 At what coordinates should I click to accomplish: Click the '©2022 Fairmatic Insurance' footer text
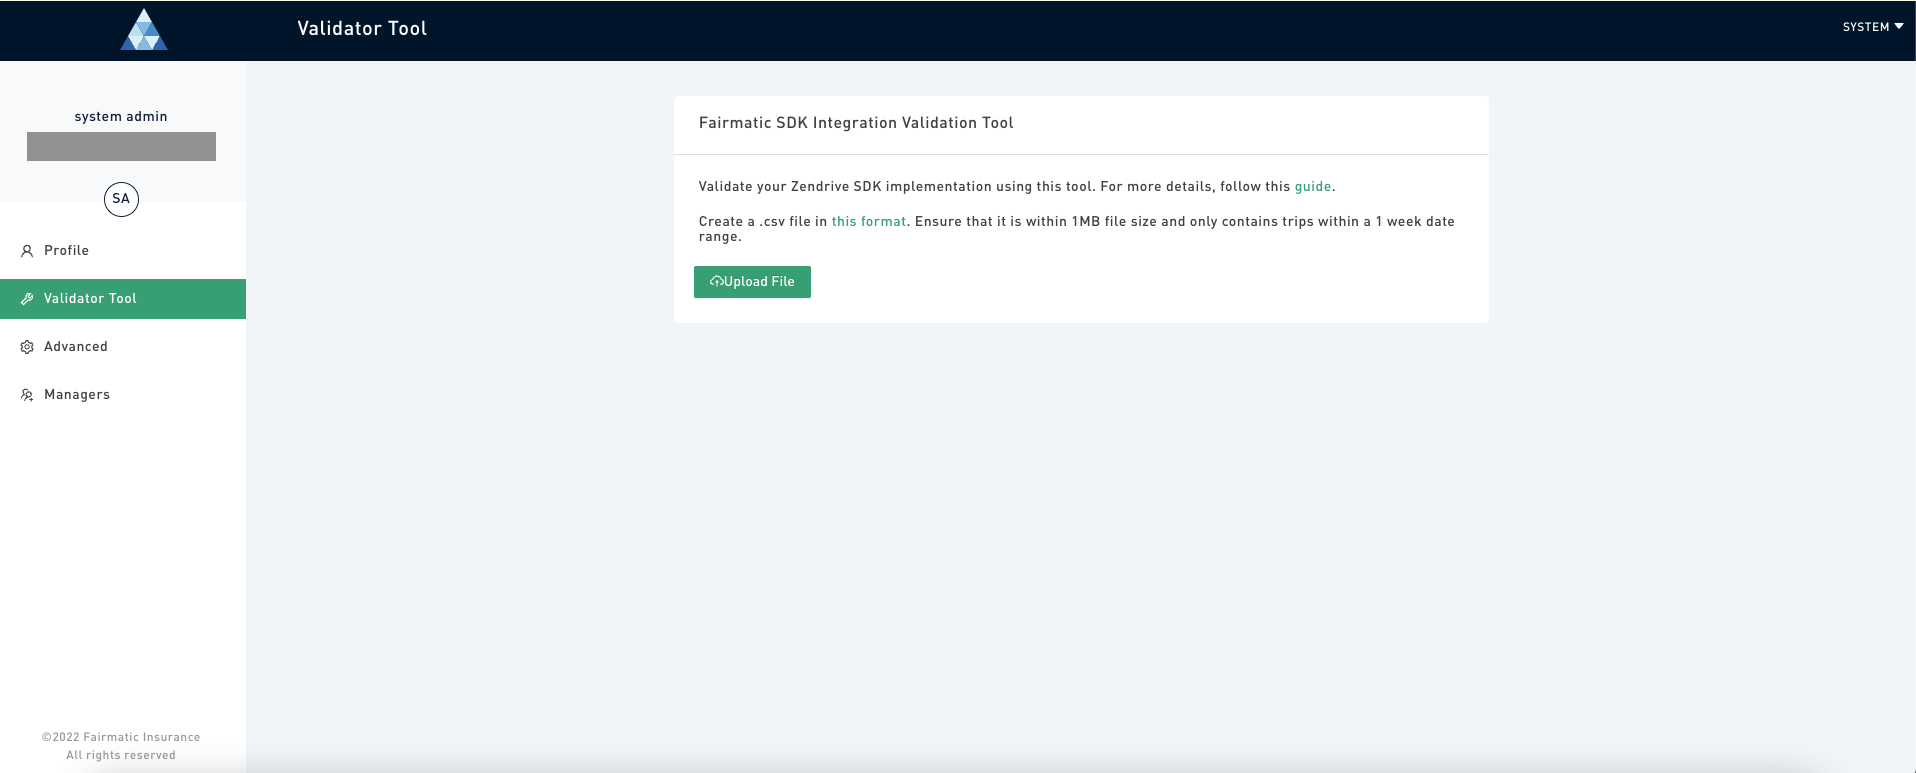tap(121, 737)
